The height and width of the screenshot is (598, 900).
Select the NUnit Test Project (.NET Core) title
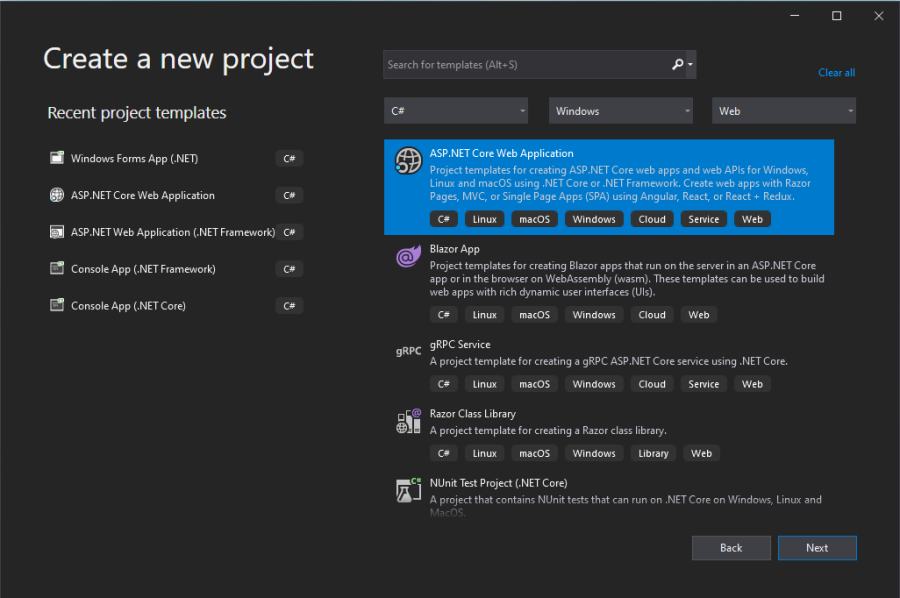tap(498, 483)
